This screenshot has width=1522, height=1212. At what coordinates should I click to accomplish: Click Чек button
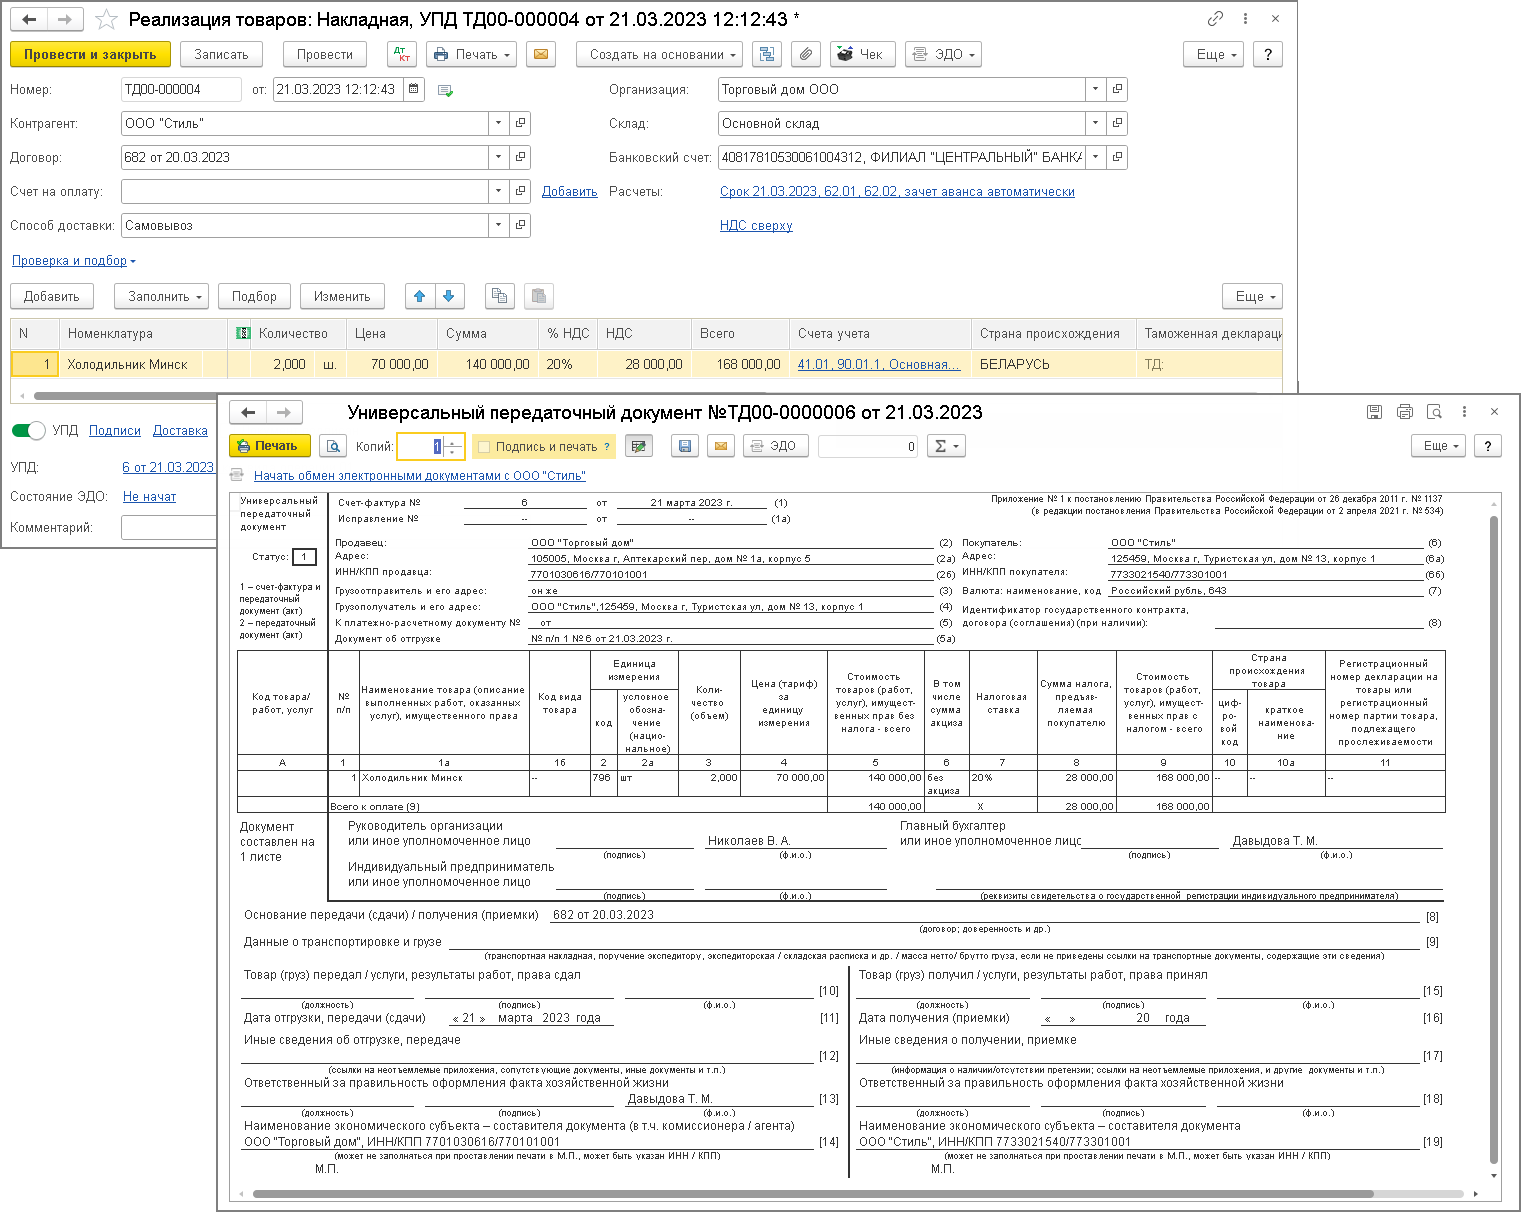[862, 54]
